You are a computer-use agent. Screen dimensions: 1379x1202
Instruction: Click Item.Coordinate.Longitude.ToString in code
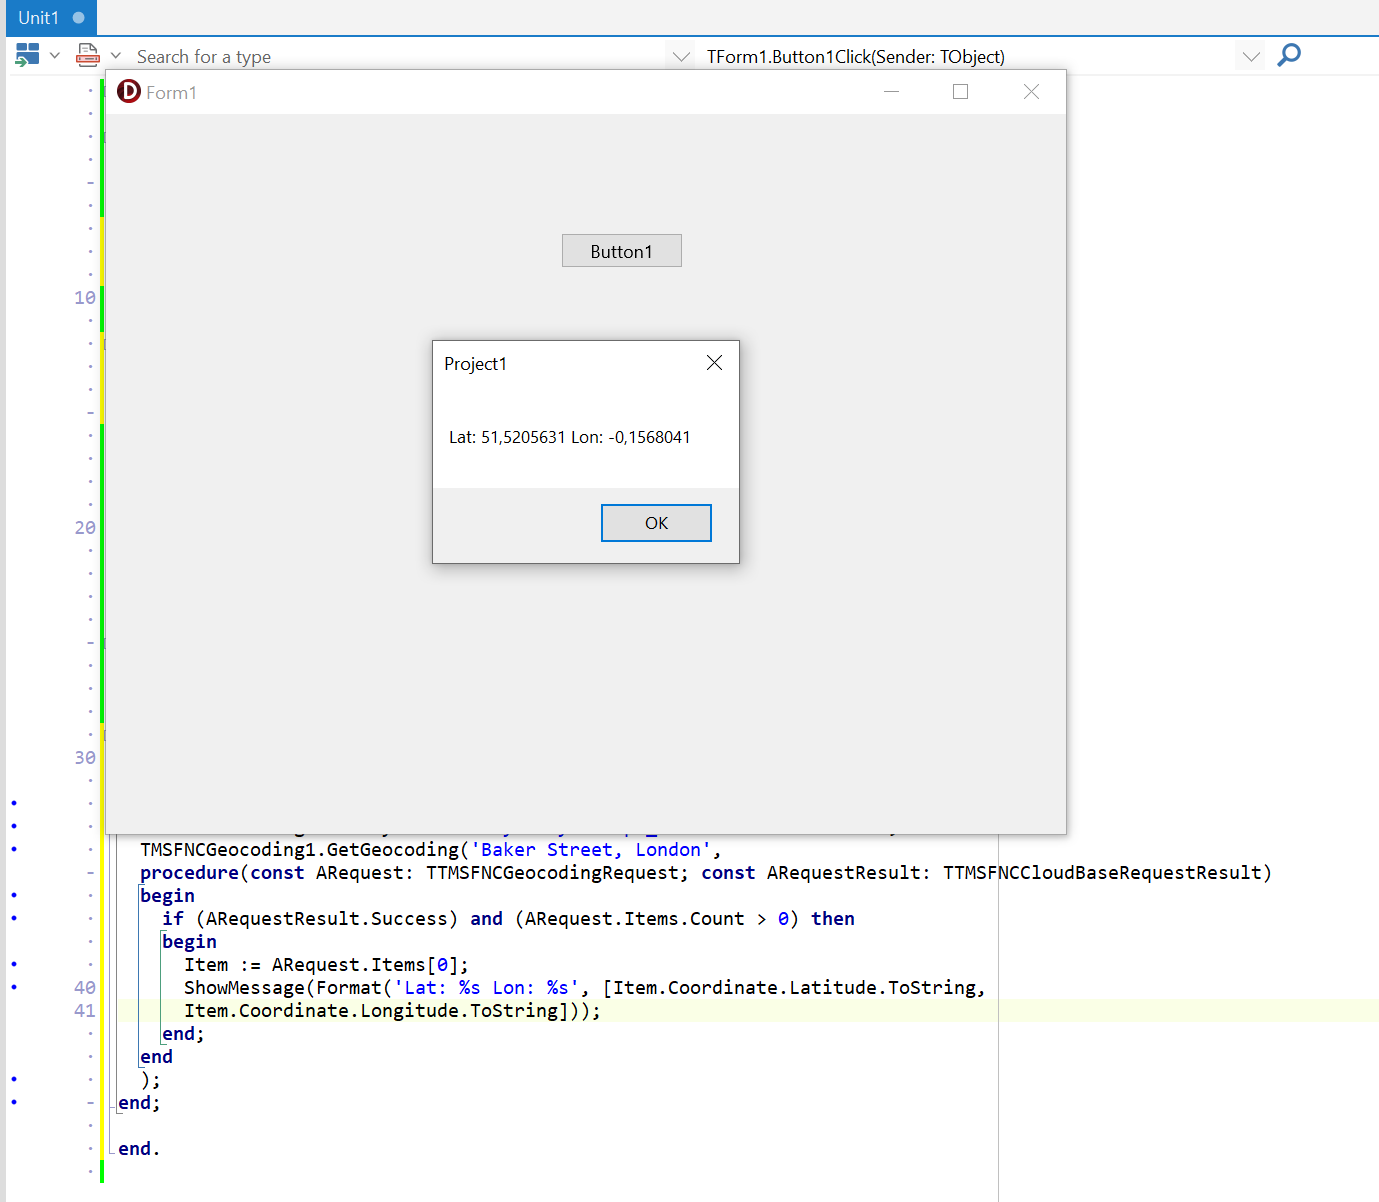[371, 1010]
